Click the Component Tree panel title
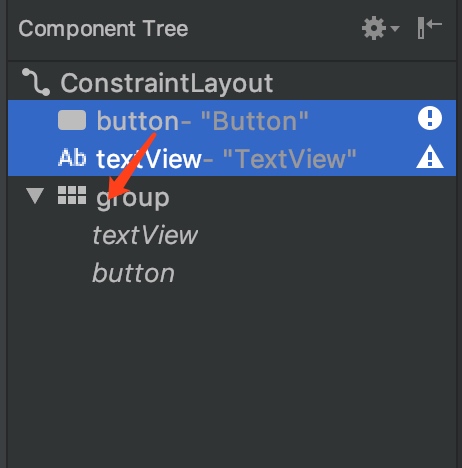The image size is (462, 468). (x=103, y=29)
